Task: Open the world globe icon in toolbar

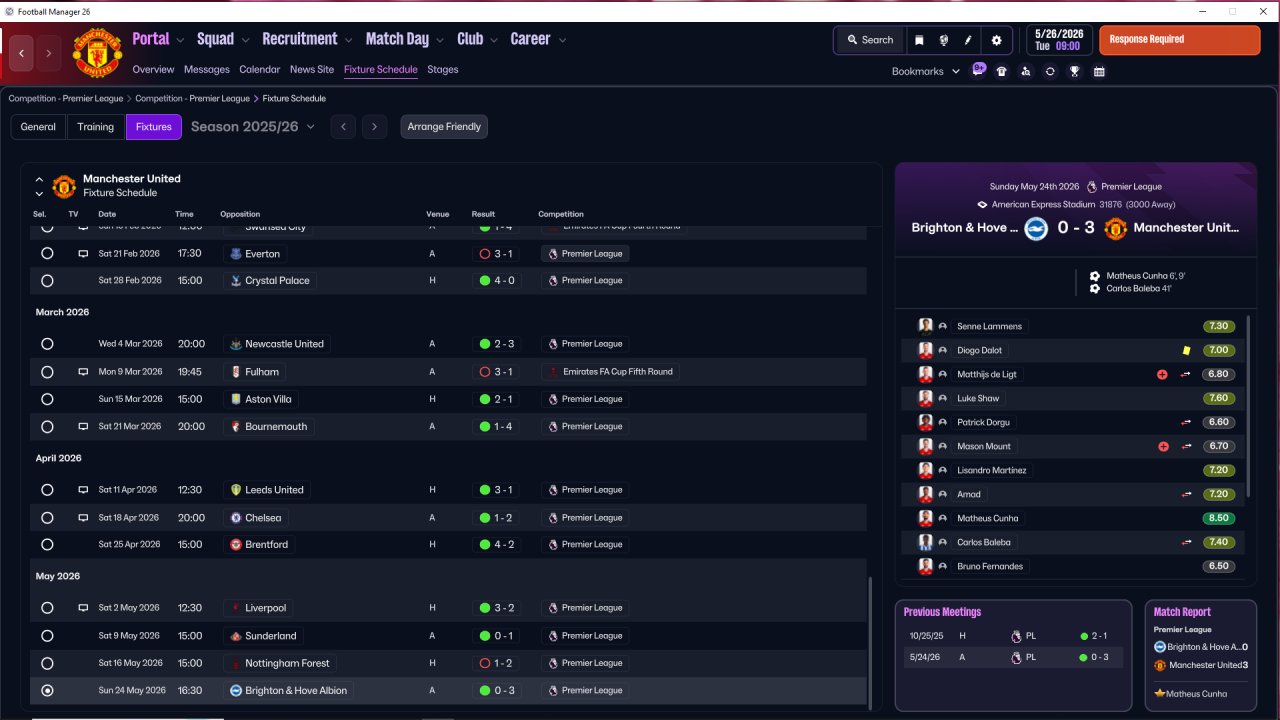Action: coord(943,40)
